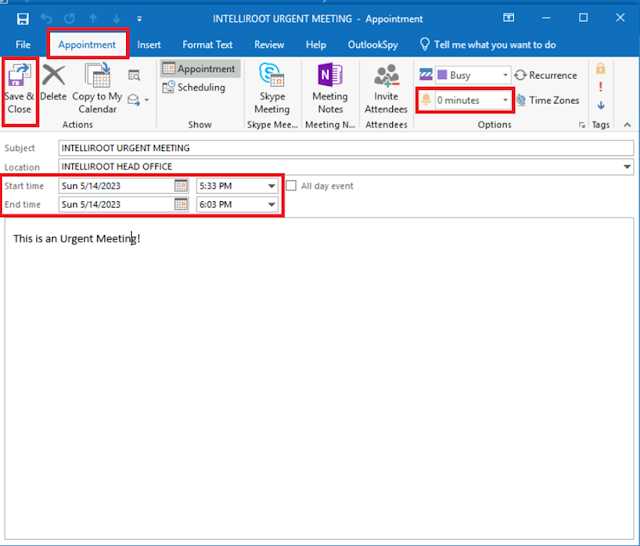Add a Skype Meeting
Image resolution: width=640 pixels, height=546 pixels.
coord(272,89)
